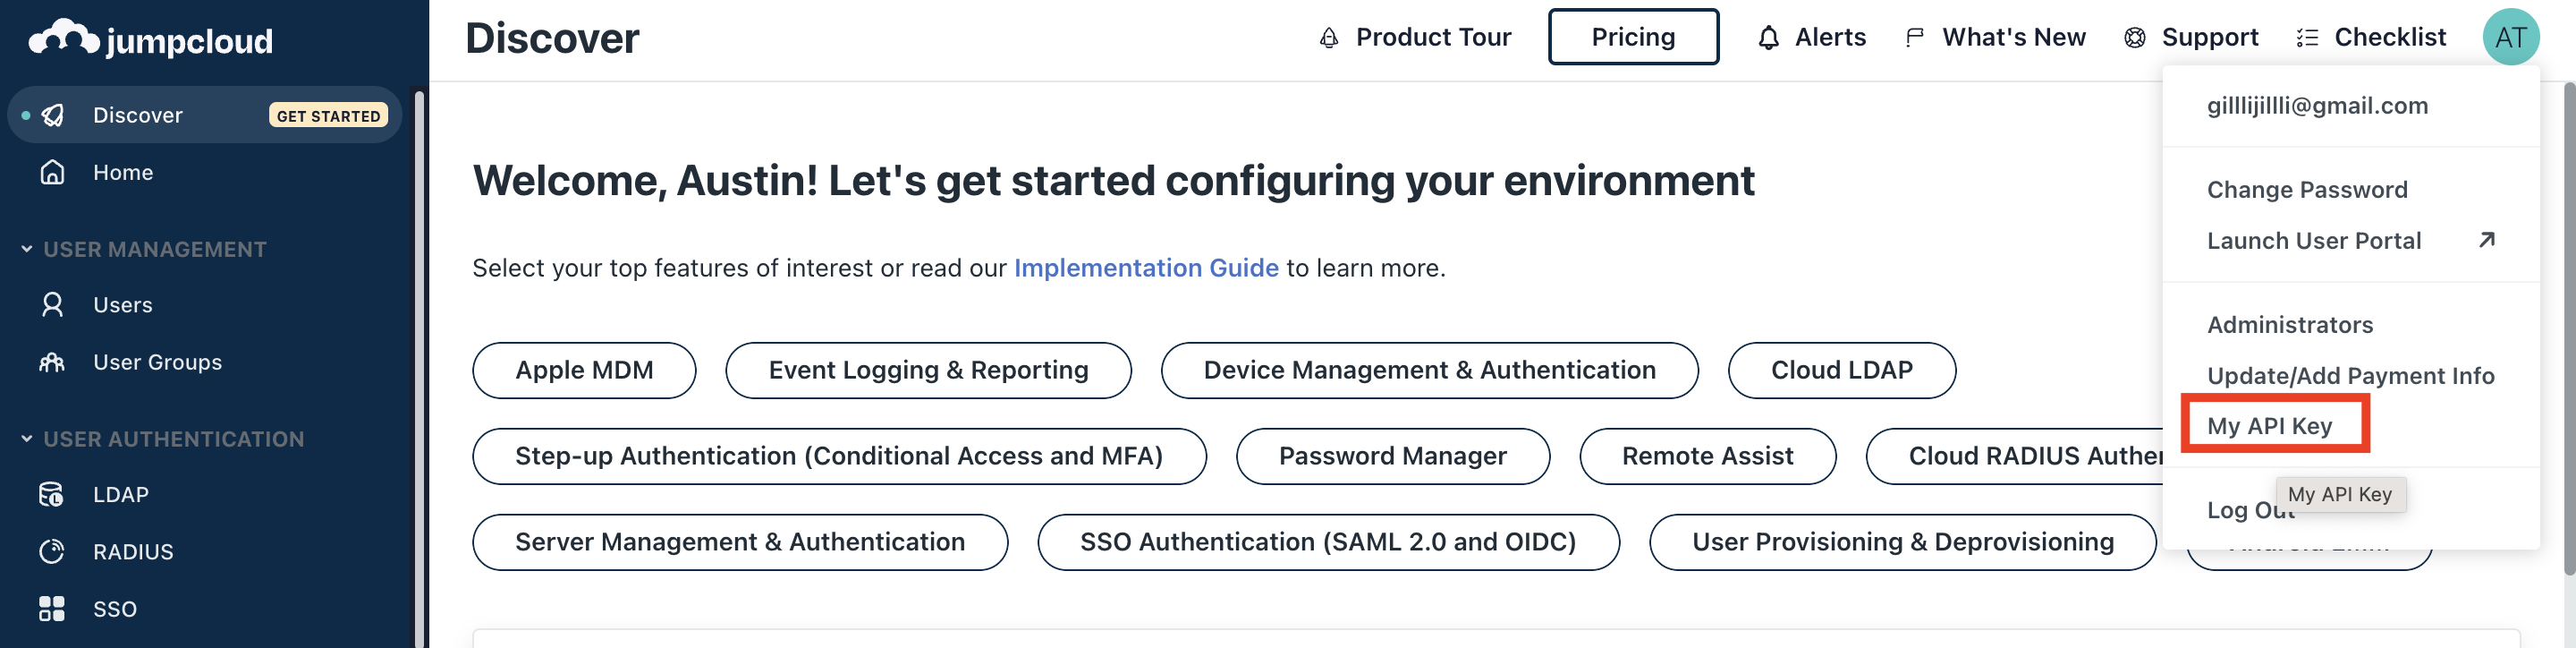Collapse the USER MANAGEMENT section
The image size is (2576, 648).
[27, 249]
